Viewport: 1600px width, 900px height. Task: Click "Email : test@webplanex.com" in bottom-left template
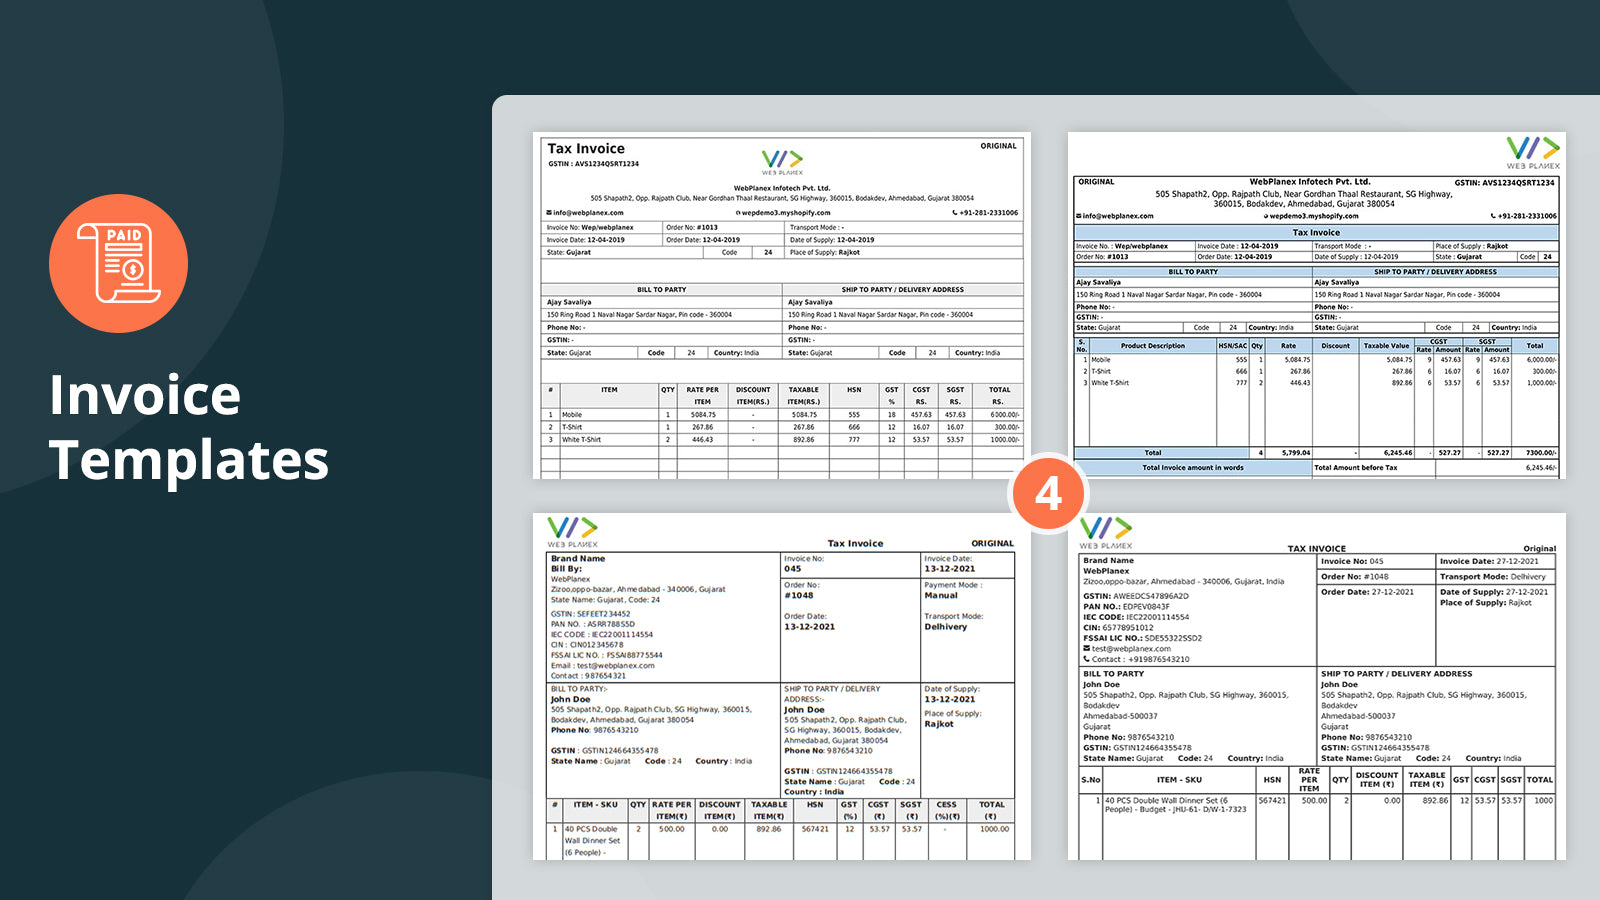[603, 665]
